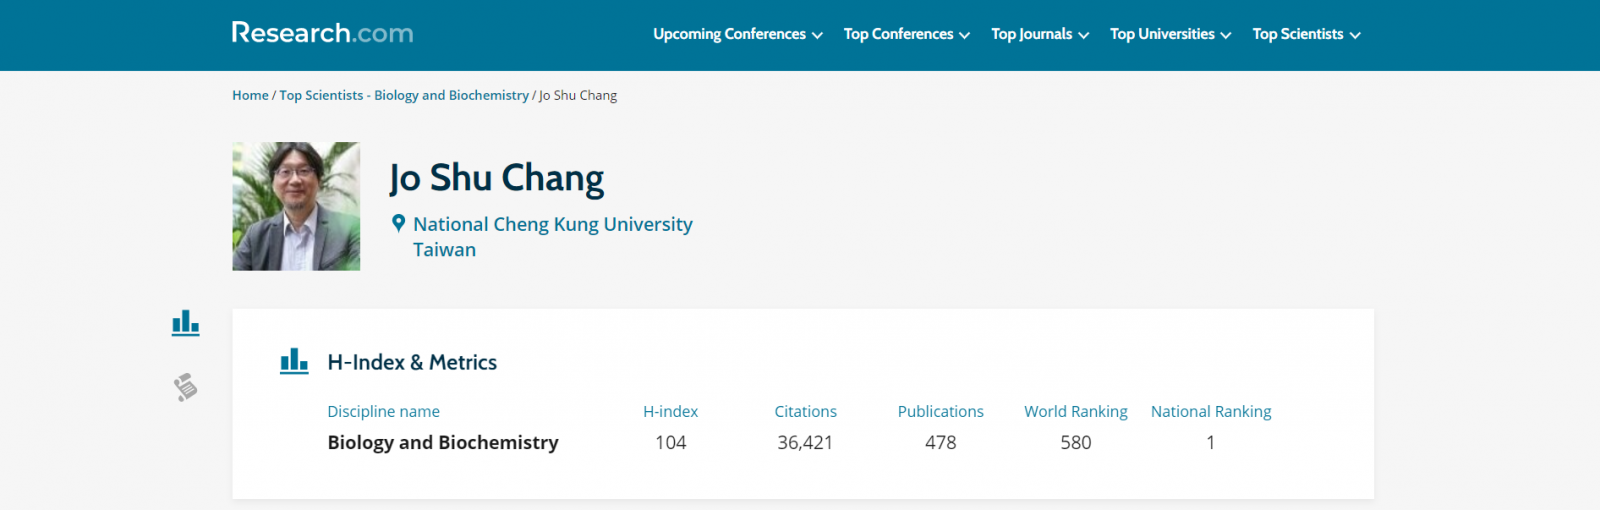
Task: Click the location pin icon beside university
Action: tap(398, 224)
